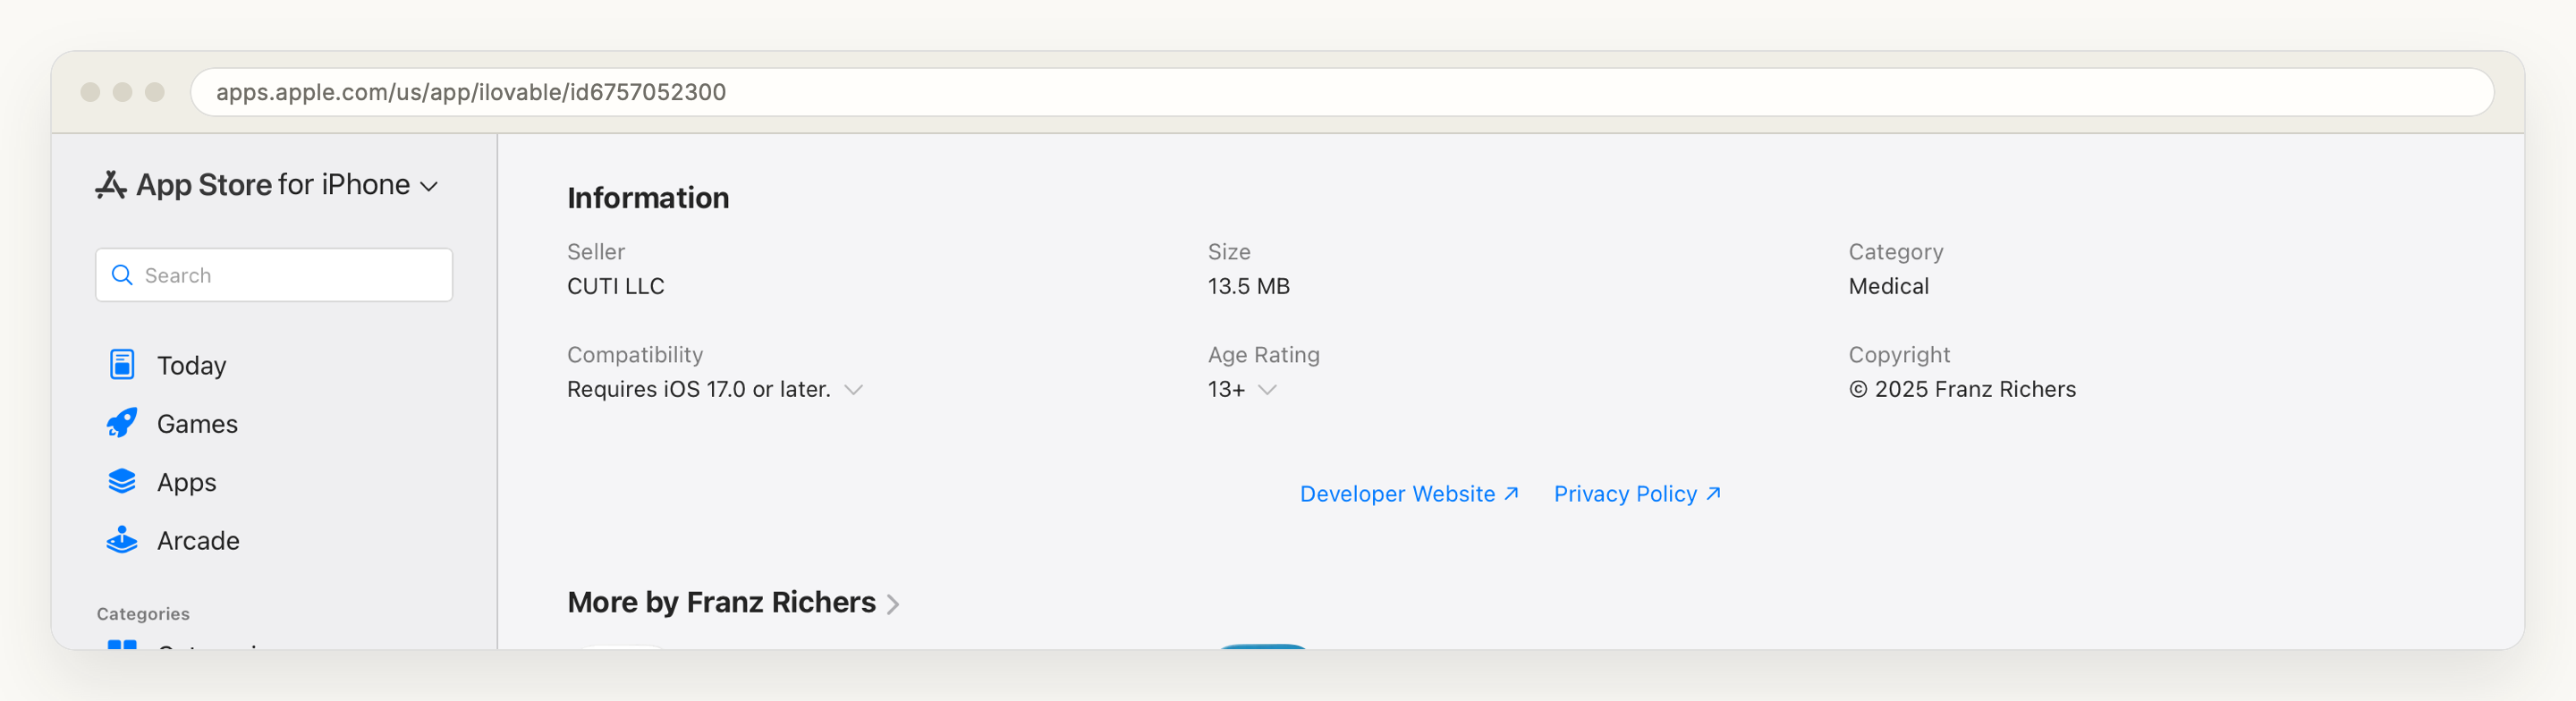2576x701 pixels.
Task: Open More by Franz Richers chevron
Action: [x=893, y=604]
